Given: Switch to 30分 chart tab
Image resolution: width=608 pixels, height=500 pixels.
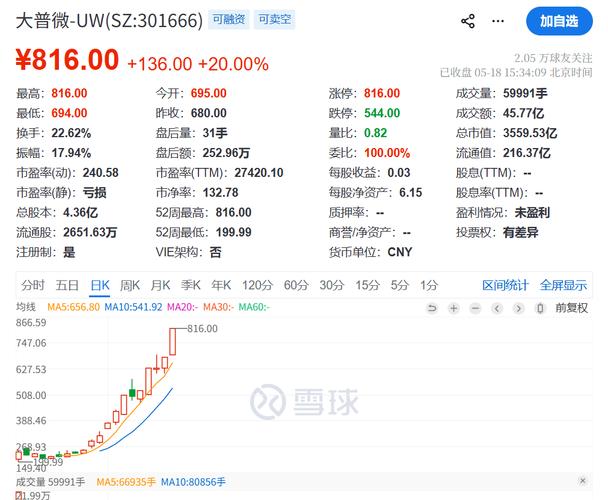Looking at the screenshot, I should [x=332, y=285].
